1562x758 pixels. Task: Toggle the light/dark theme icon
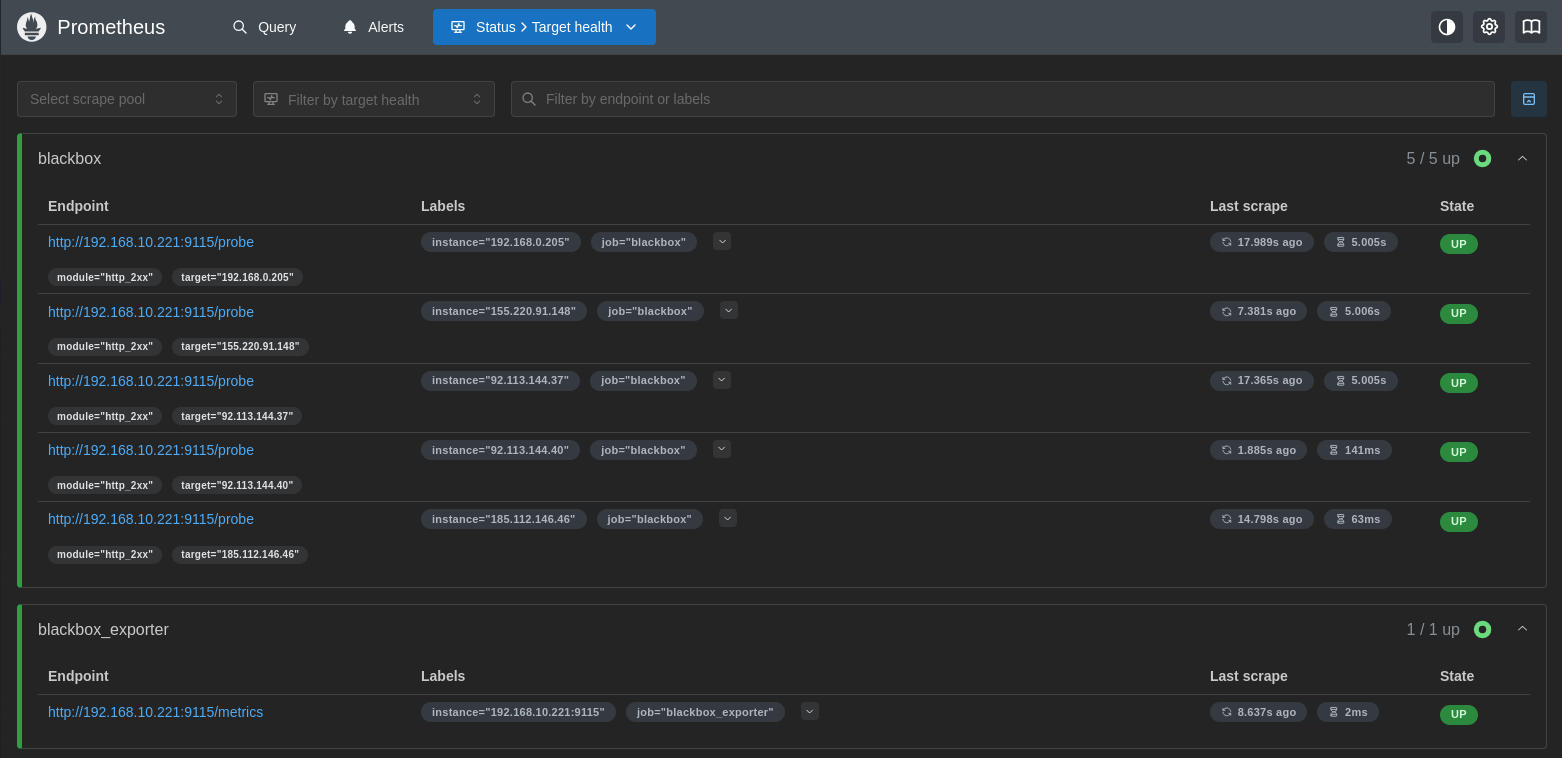[1446, 27]
